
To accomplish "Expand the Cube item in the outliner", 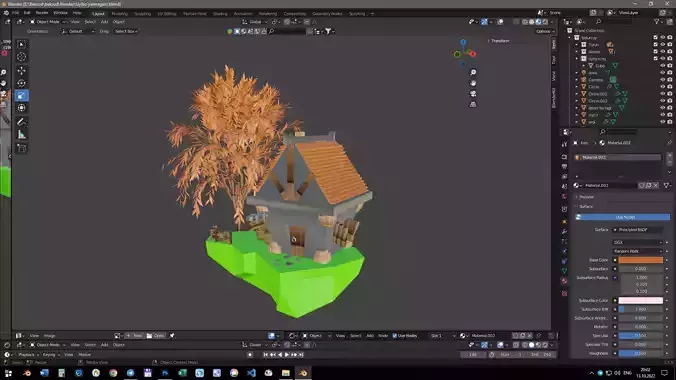I will tap(584, 66).
